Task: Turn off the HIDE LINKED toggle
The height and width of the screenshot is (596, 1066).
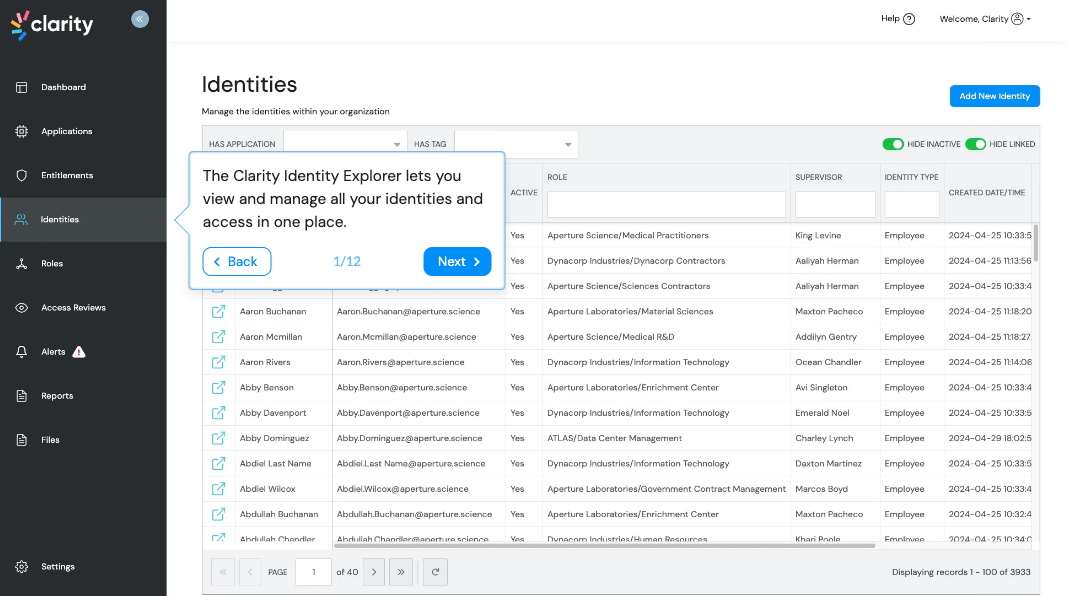Action: click(977, 144)
